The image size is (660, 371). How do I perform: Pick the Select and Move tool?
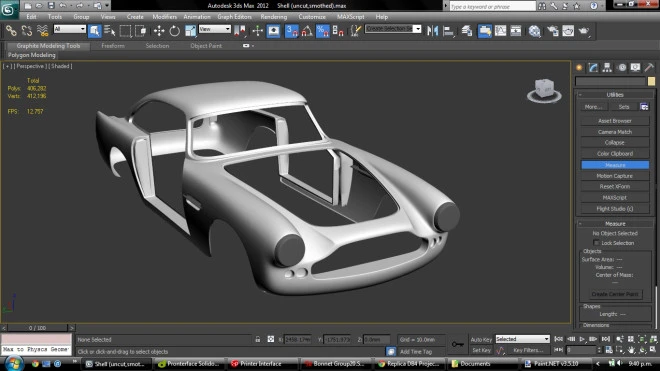pyautogui.click(x=159, y=31)
